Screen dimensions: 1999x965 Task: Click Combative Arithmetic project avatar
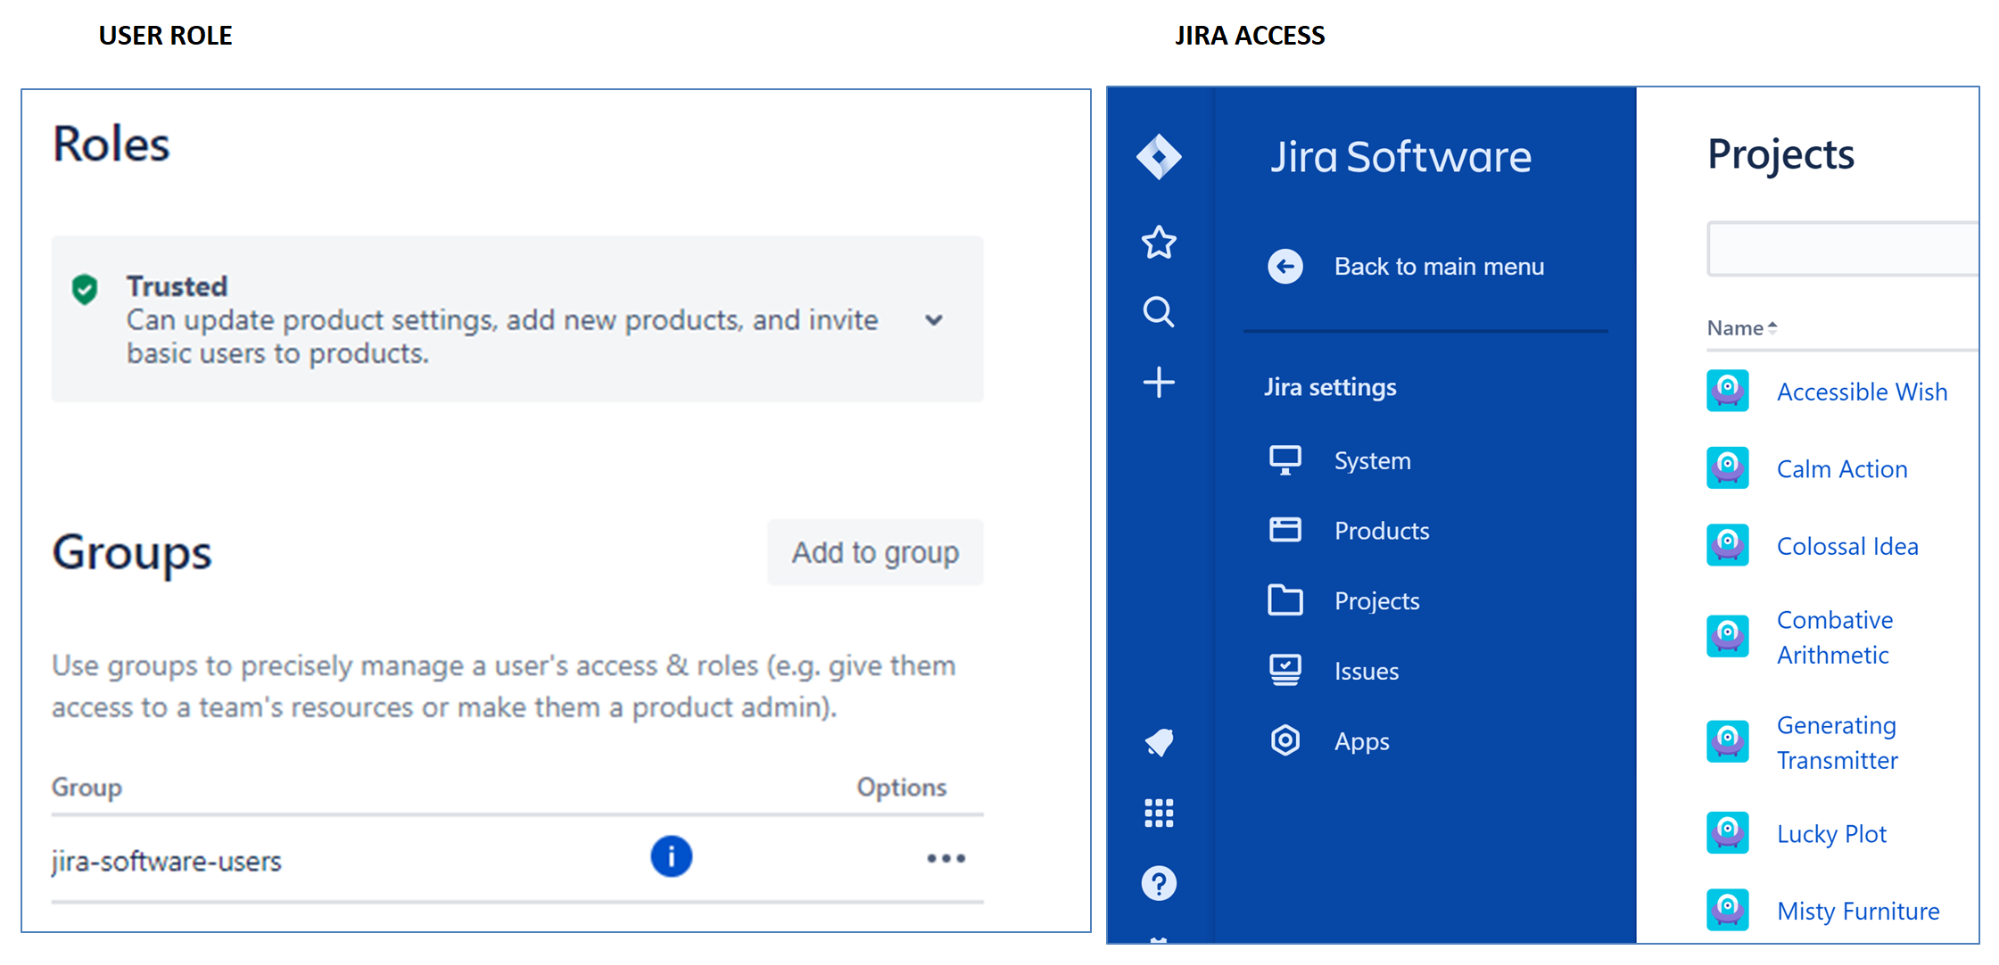click(x=1727, y=636)
